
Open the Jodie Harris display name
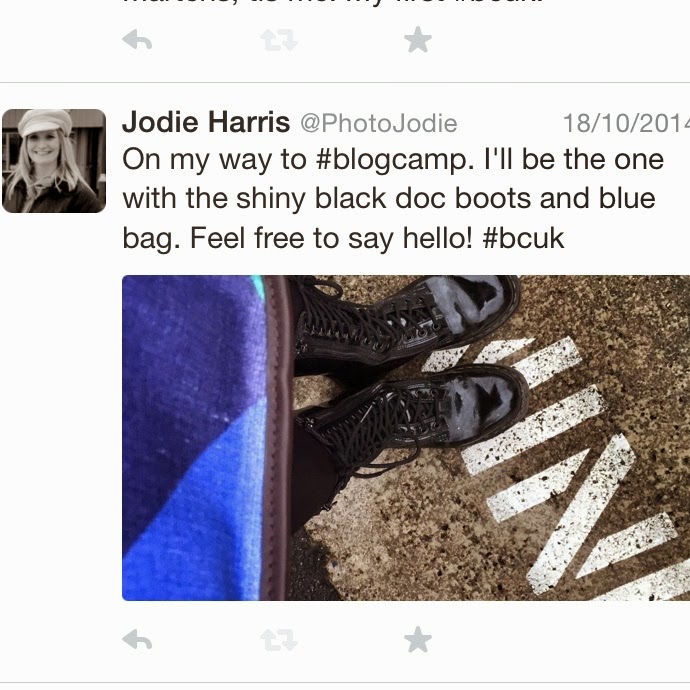206,122
